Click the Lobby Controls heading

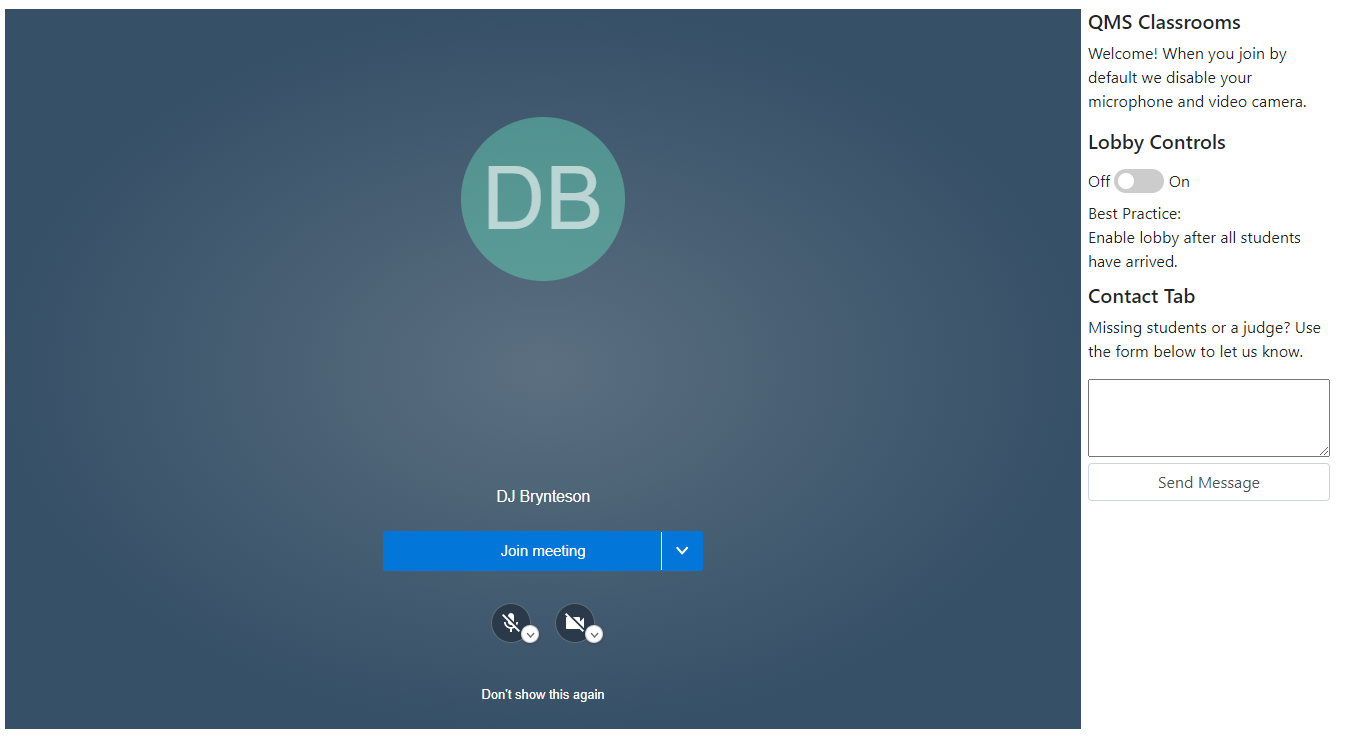(1156, 142)
